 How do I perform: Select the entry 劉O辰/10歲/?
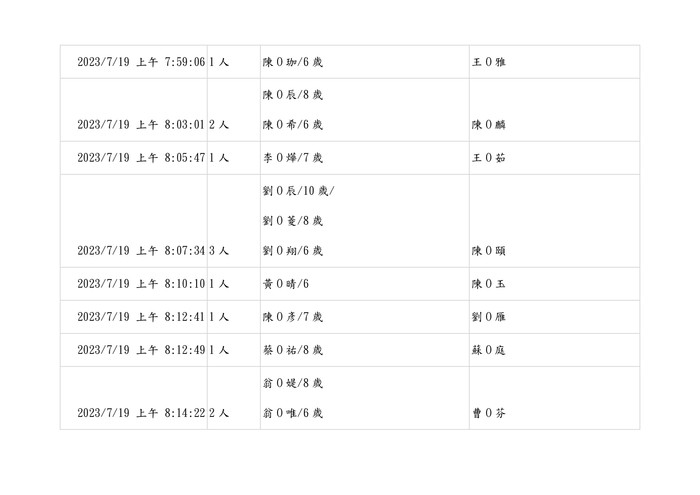pos(298,189)
